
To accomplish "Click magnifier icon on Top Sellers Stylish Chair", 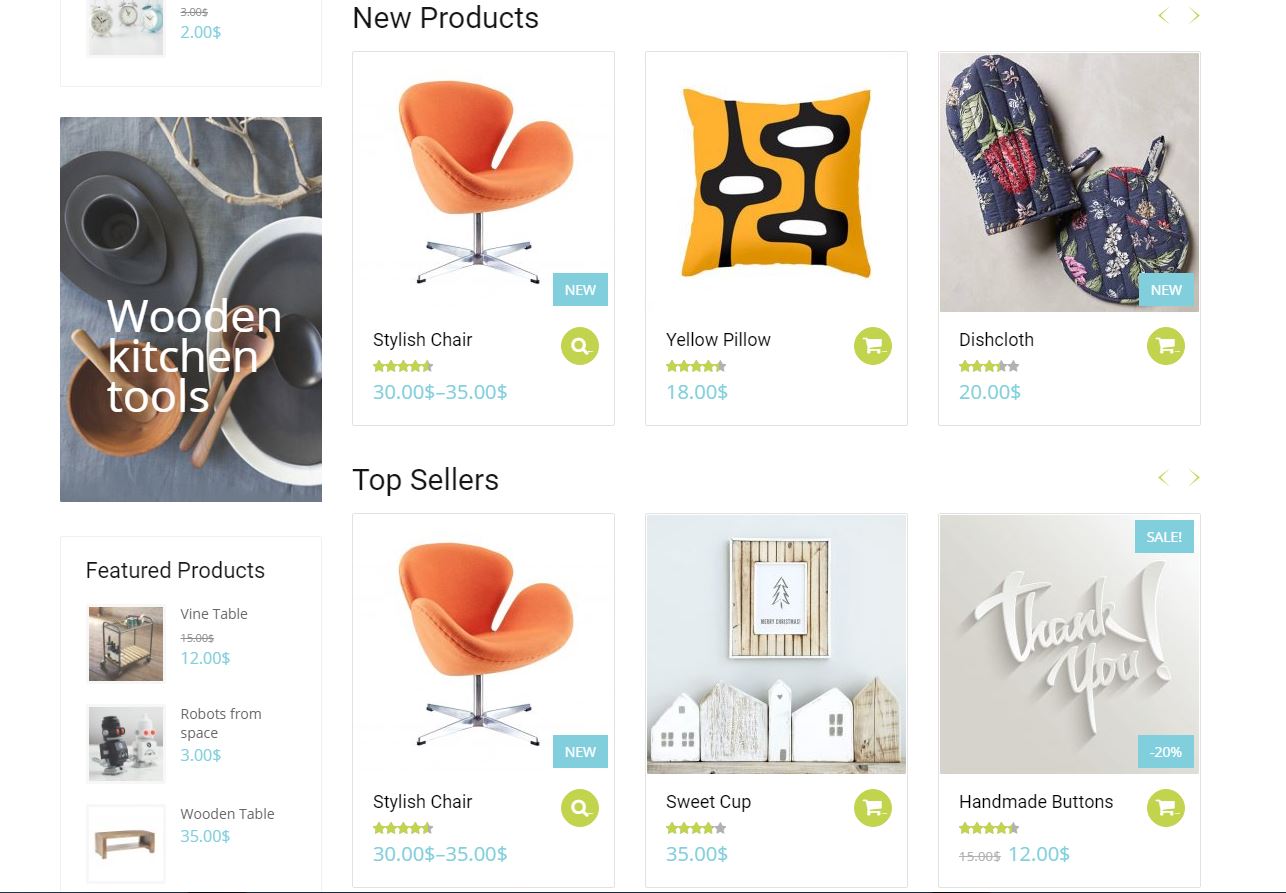I will point(579,808).
